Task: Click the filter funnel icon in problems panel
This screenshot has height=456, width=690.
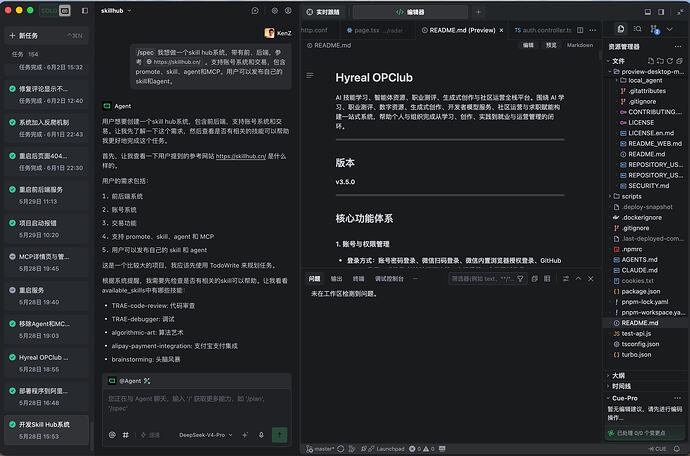Action: pyautogui.click(x=520, y=279)
